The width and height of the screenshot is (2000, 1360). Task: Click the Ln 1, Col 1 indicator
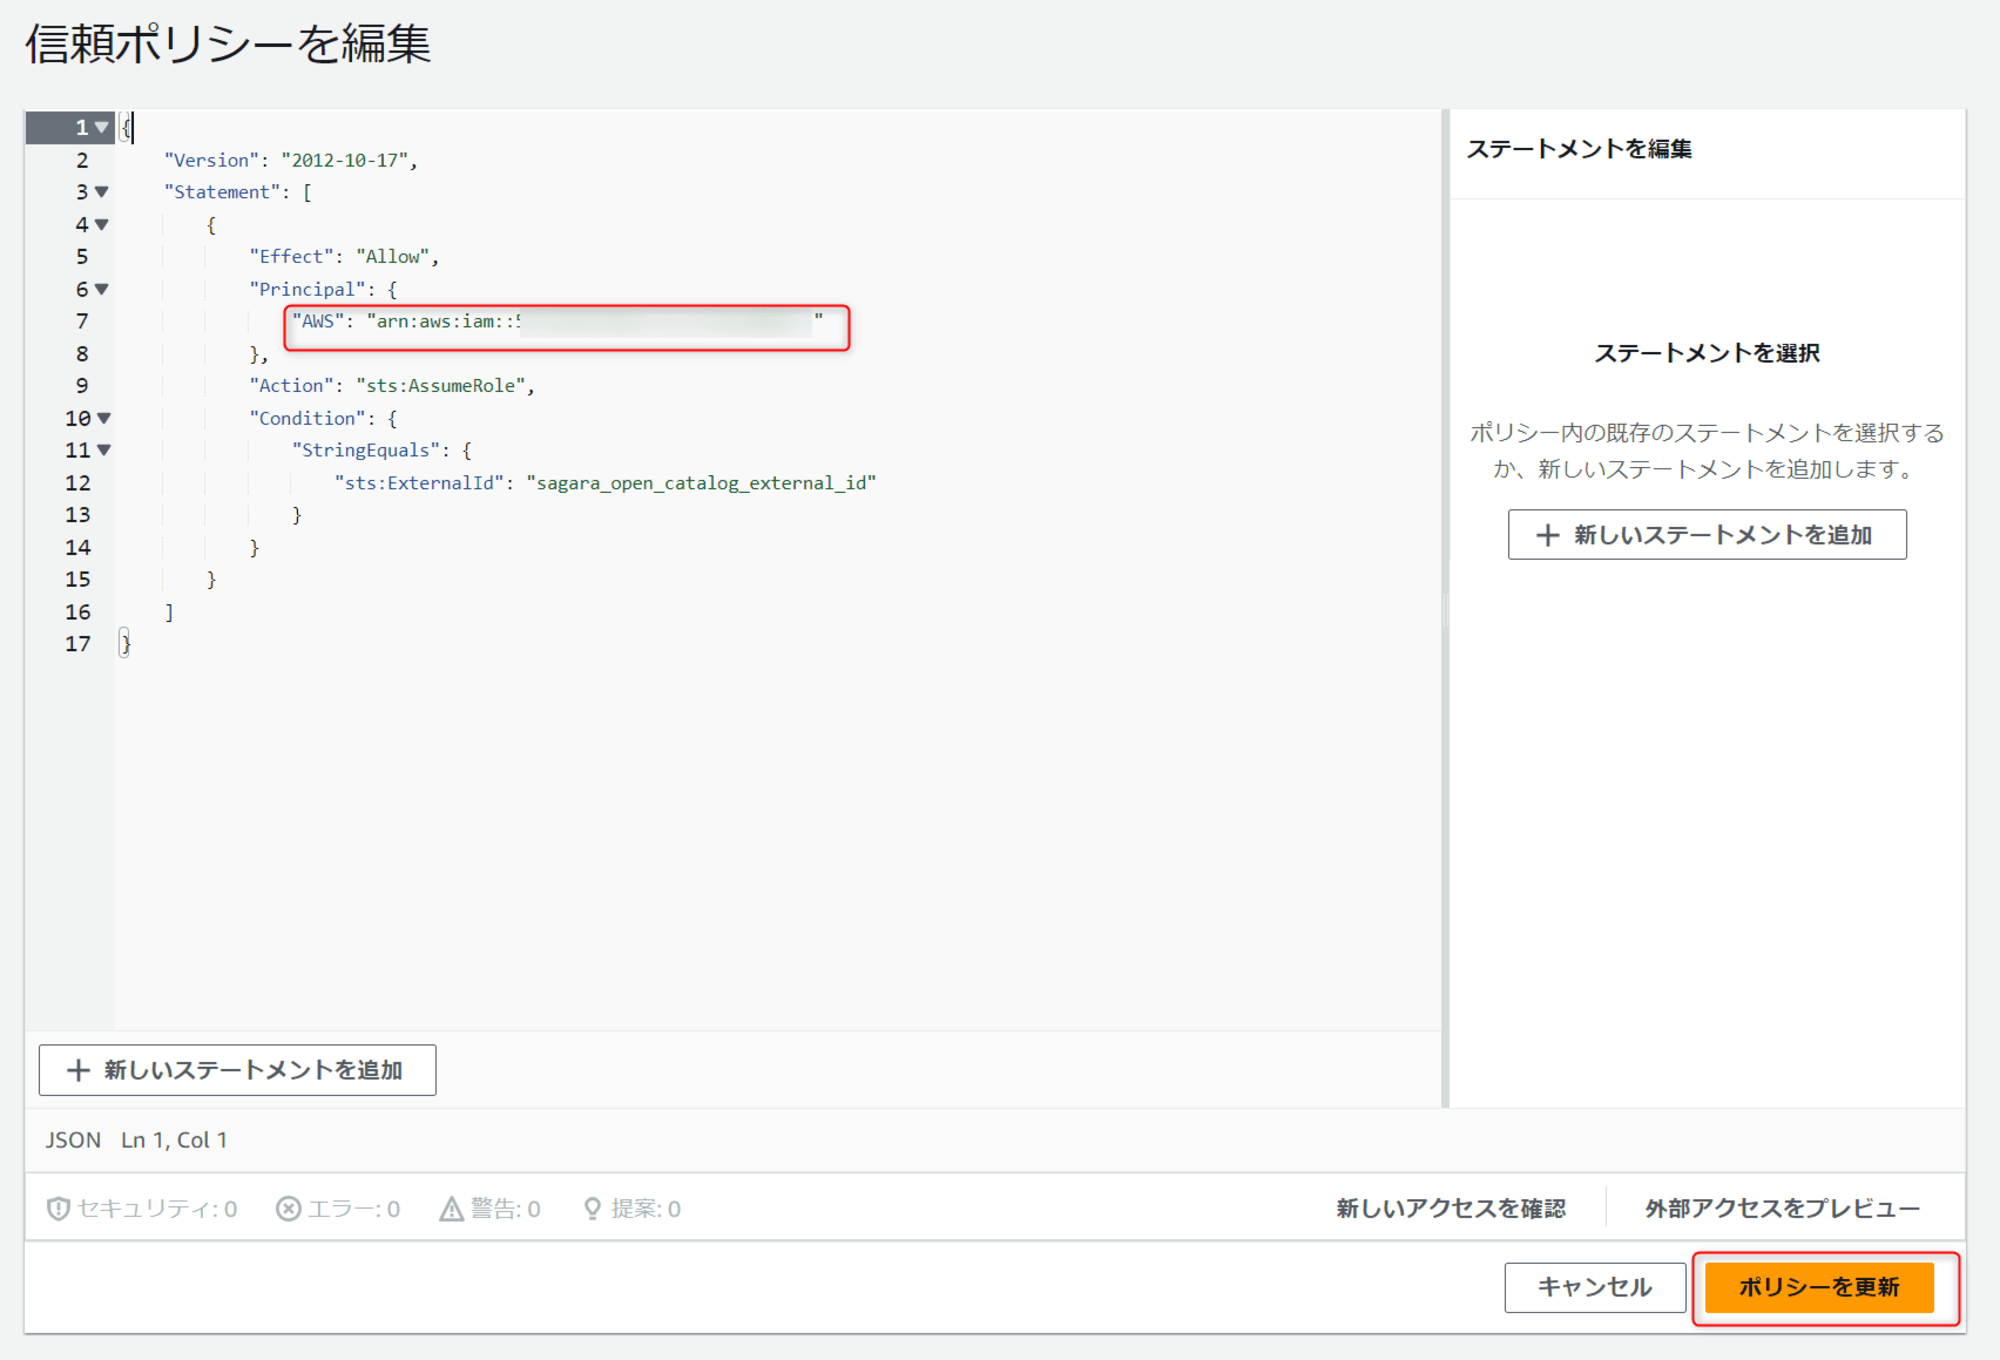coord(174,1140)
